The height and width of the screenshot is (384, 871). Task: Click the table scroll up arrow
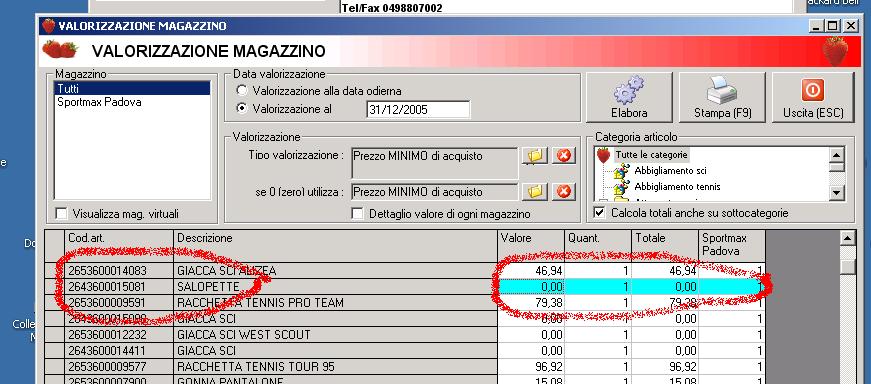coord(847,239)
